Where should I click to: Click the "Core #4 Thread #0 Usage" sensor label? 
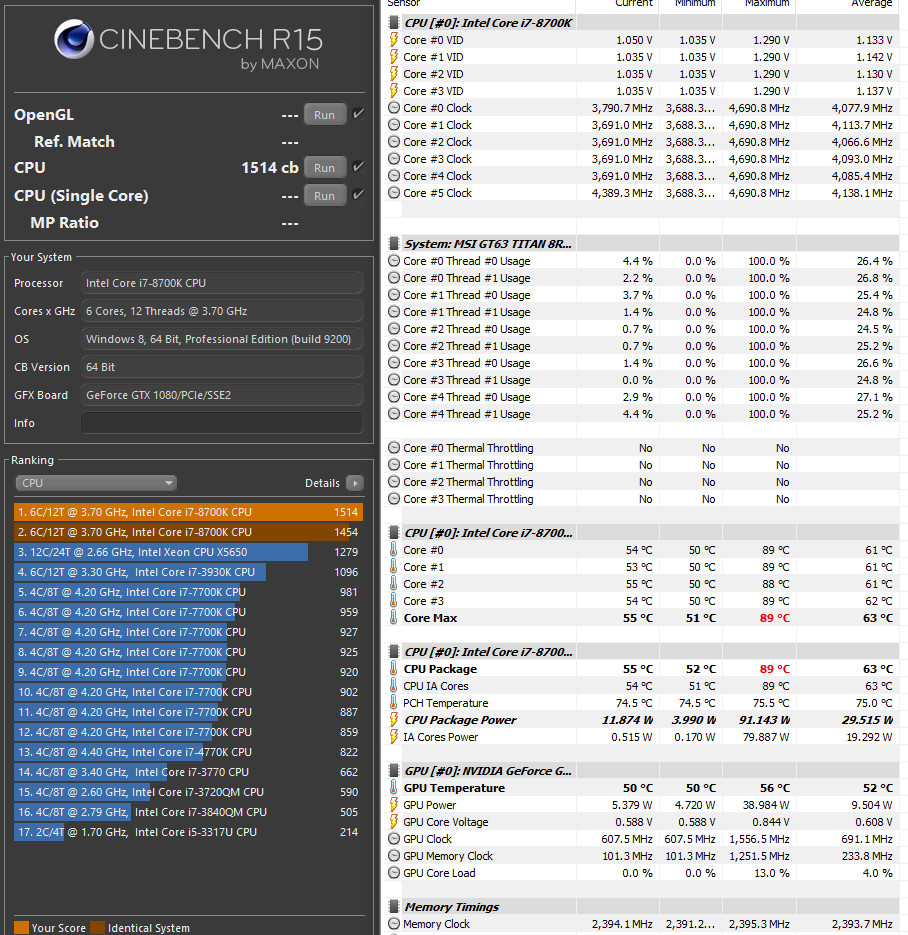pos(466,397)
